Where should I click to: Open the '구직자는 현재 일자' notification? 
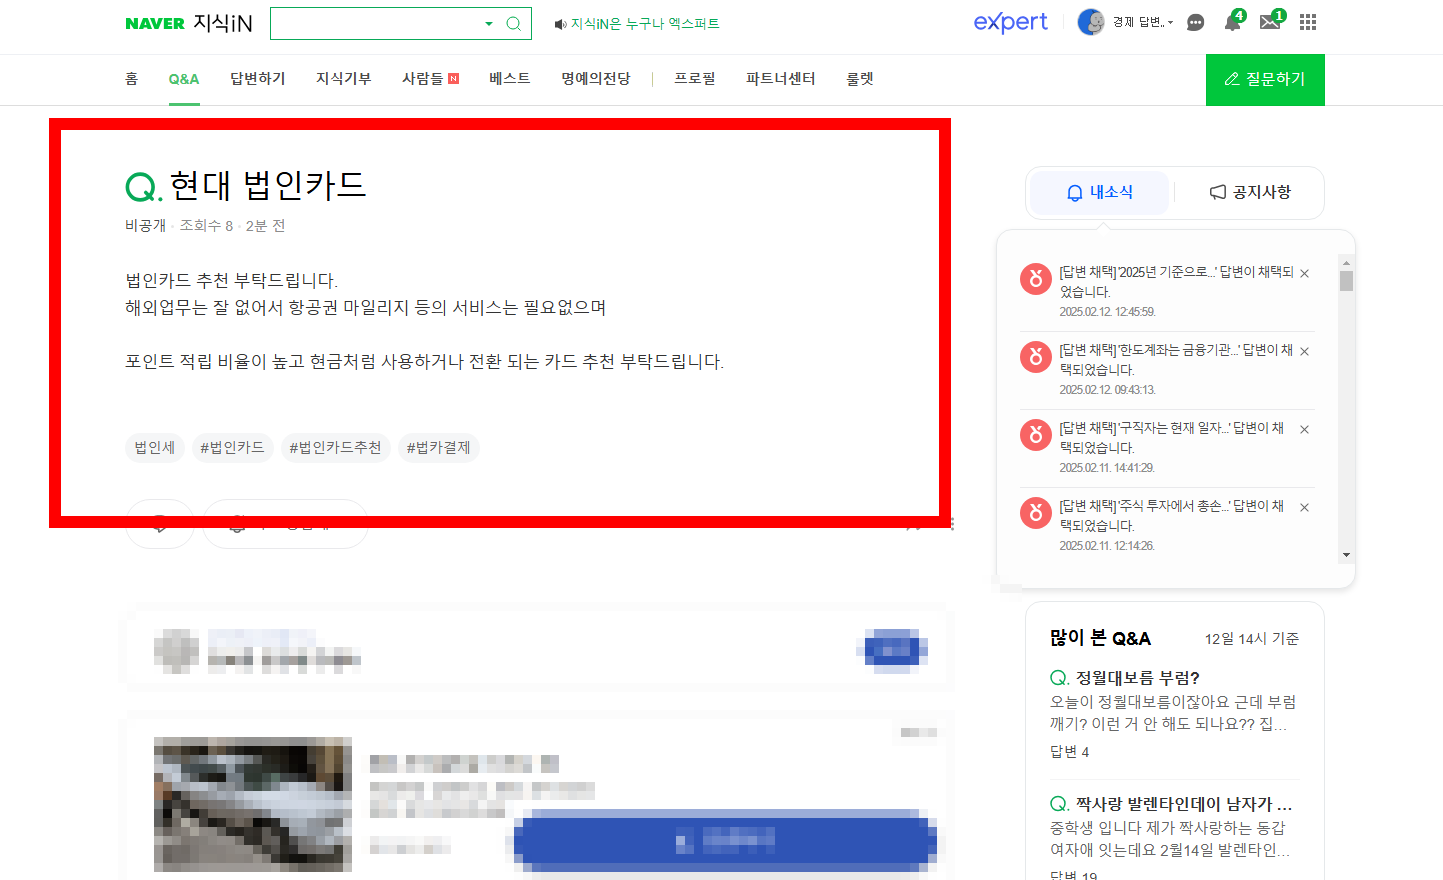pyautogui.click(x=1172, y=438)
